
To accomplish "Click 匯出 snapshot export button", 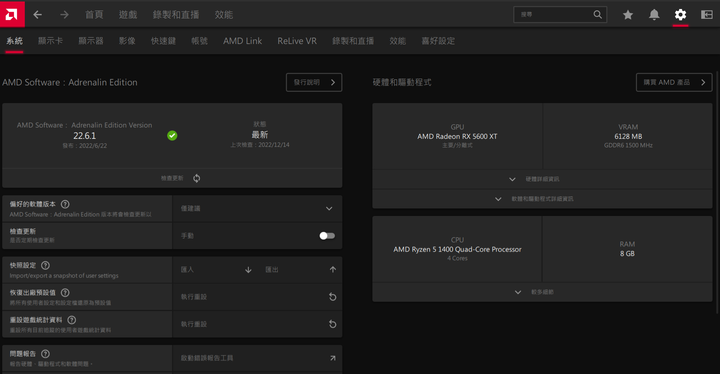I will [x=272, y=270].
